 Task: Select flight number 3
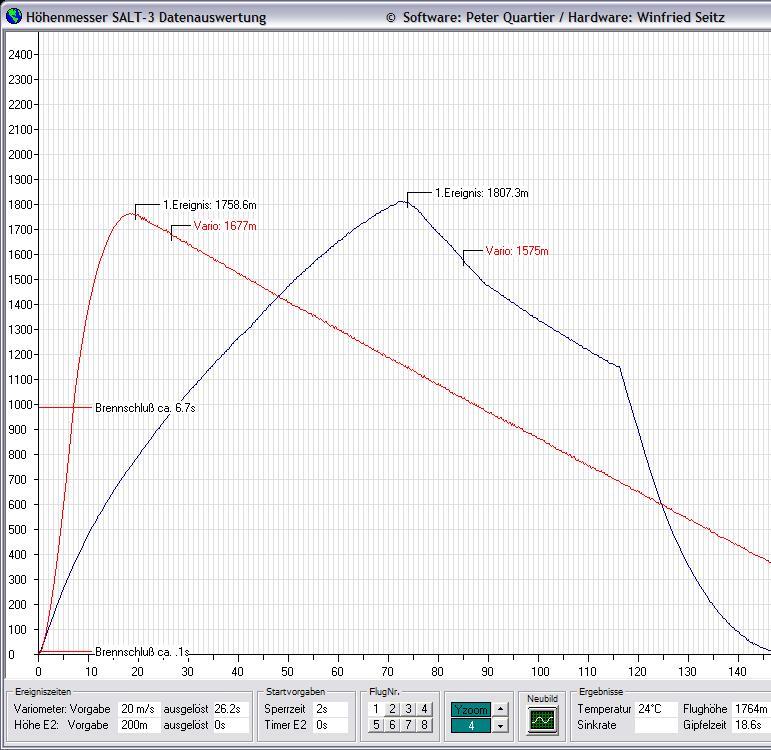[408, 709]
